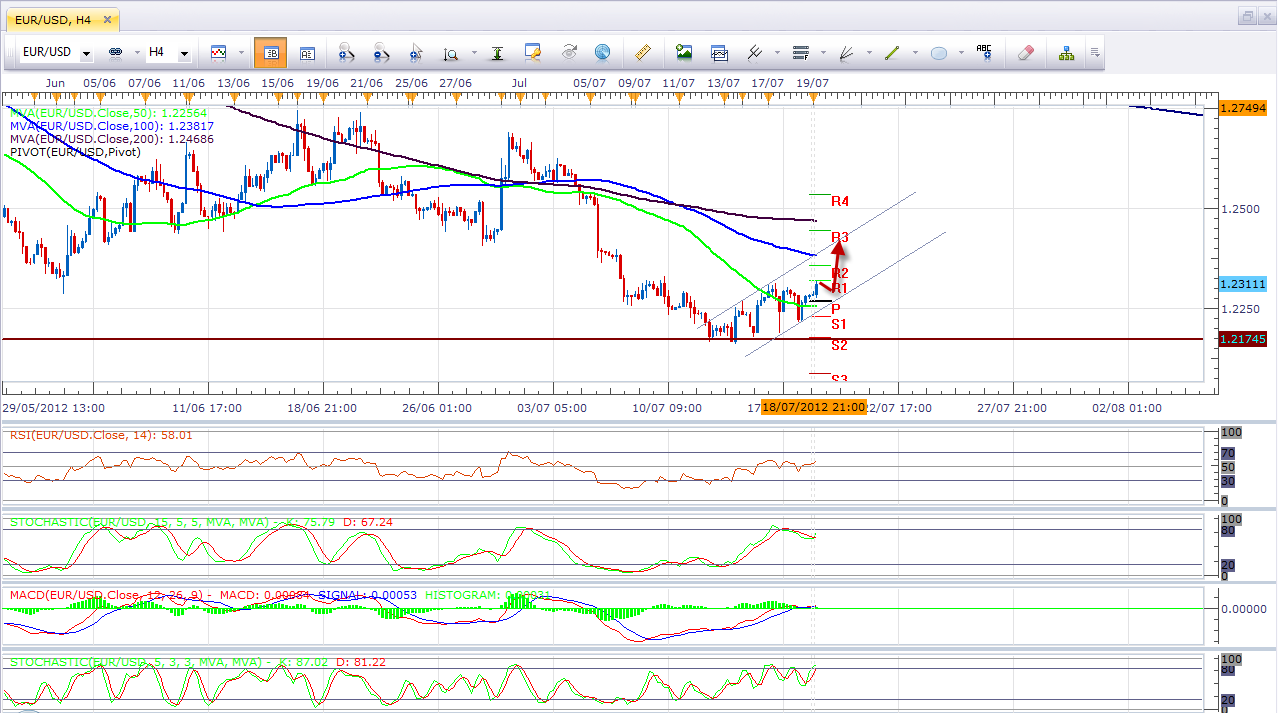Click the MVA 100 indicator legend
Viewport: 1278px width, 713px height.
coord(112,126)
